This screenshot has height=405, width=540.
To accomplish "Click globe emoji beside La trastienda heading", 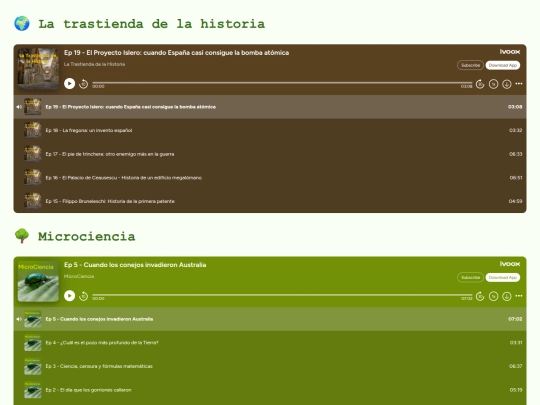I will point(22,23).
